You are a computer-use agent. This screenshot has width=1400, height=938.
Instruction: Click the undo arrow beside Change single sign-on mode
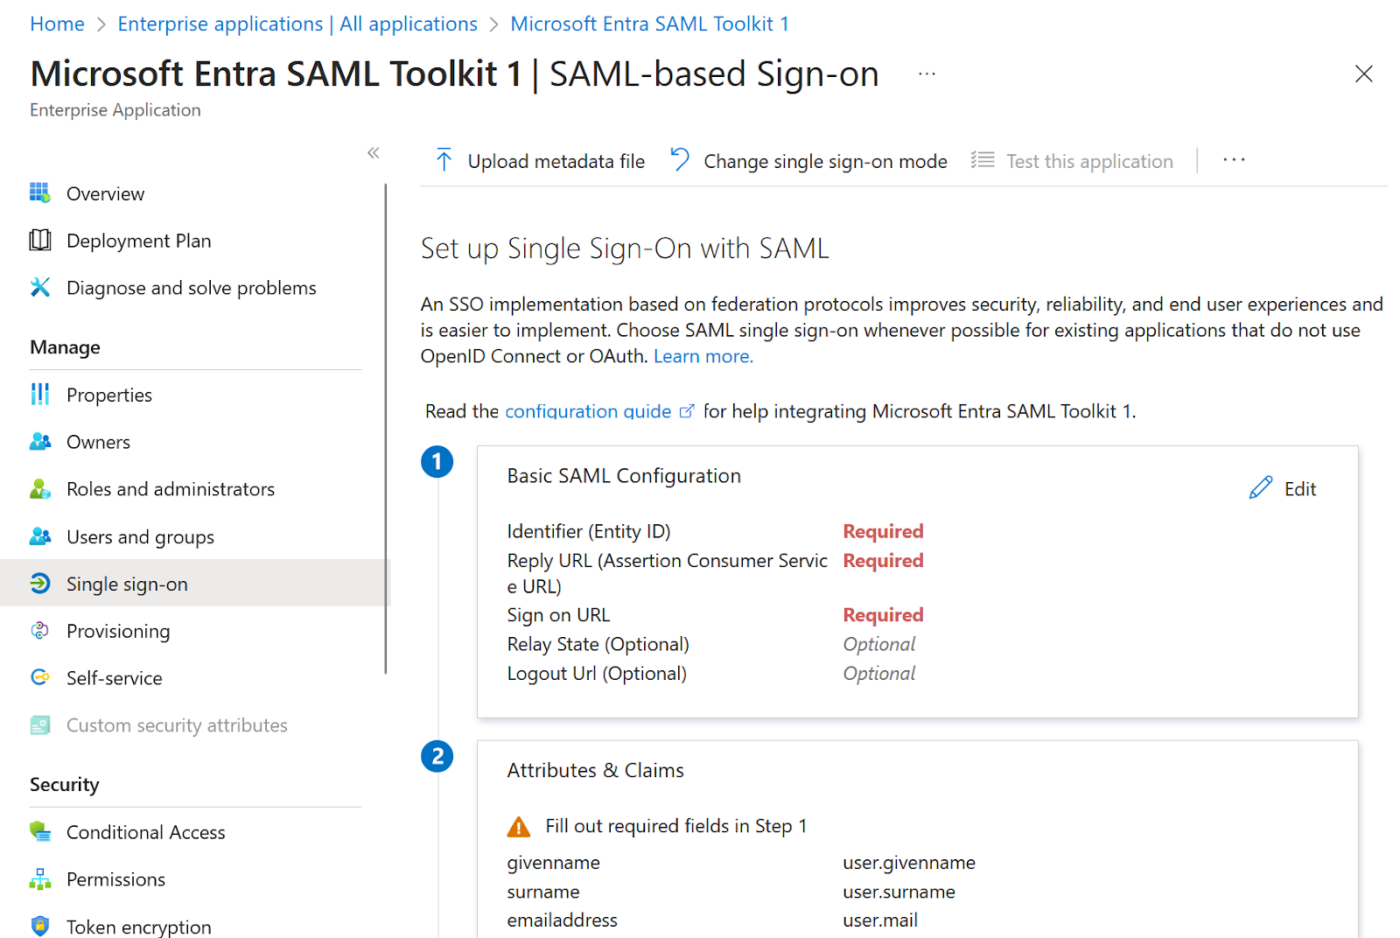click(680, 159)
